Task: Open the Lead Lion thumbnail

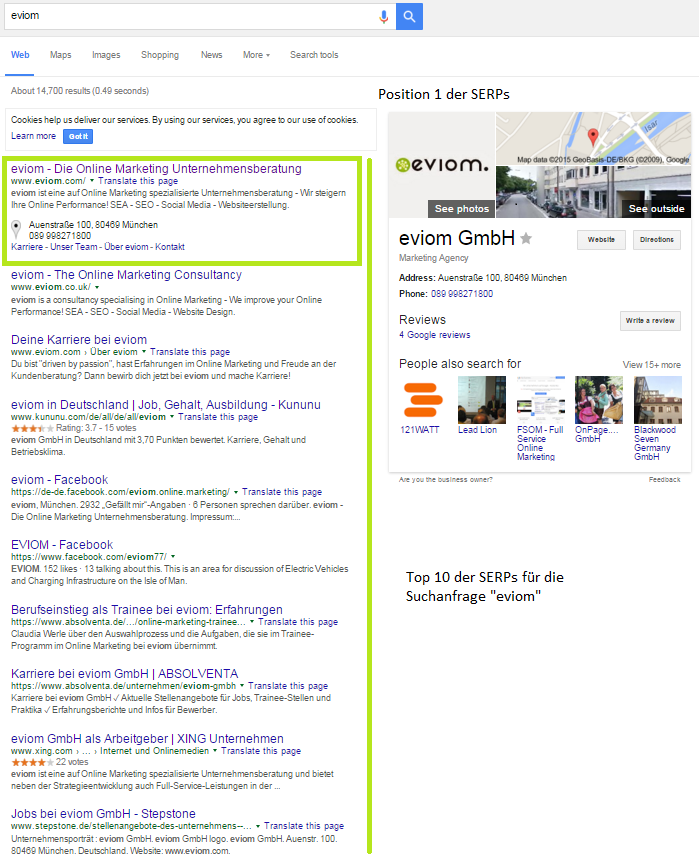Action: tap(482, 400)
